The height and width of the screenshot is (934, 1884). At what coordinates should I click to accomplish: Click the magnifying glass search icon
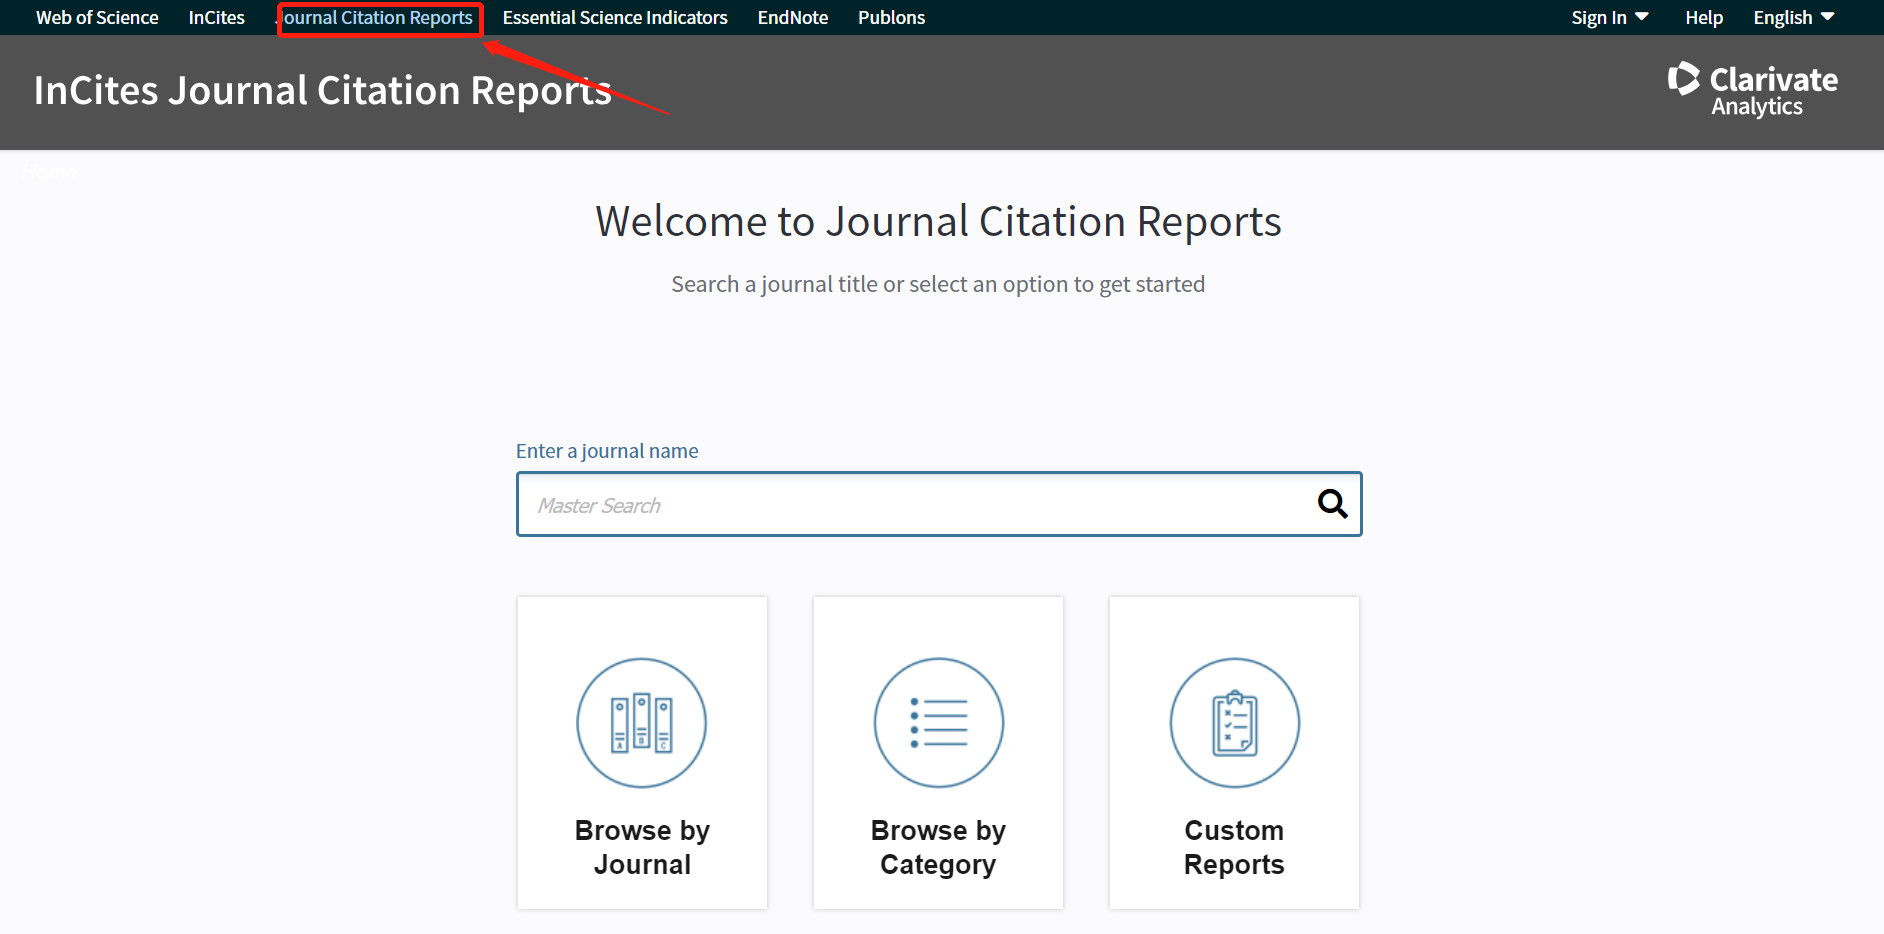click(1332, 504)
